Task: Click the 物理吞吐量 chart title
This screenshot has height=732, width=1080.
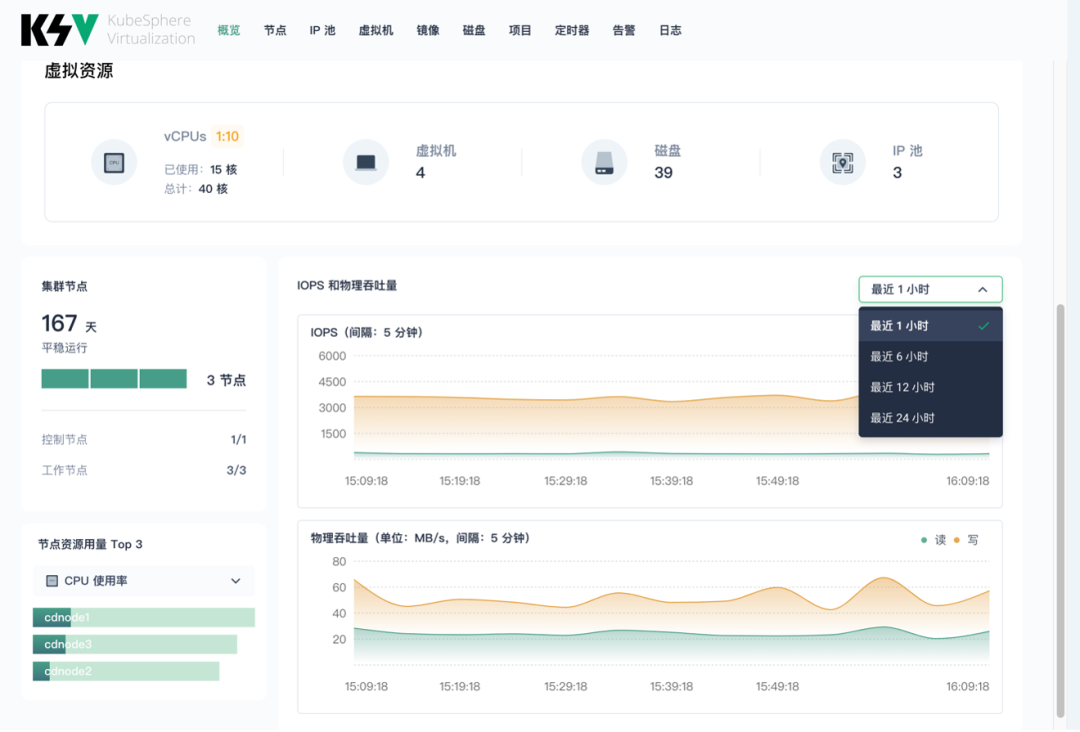Action: pos(420,538)
